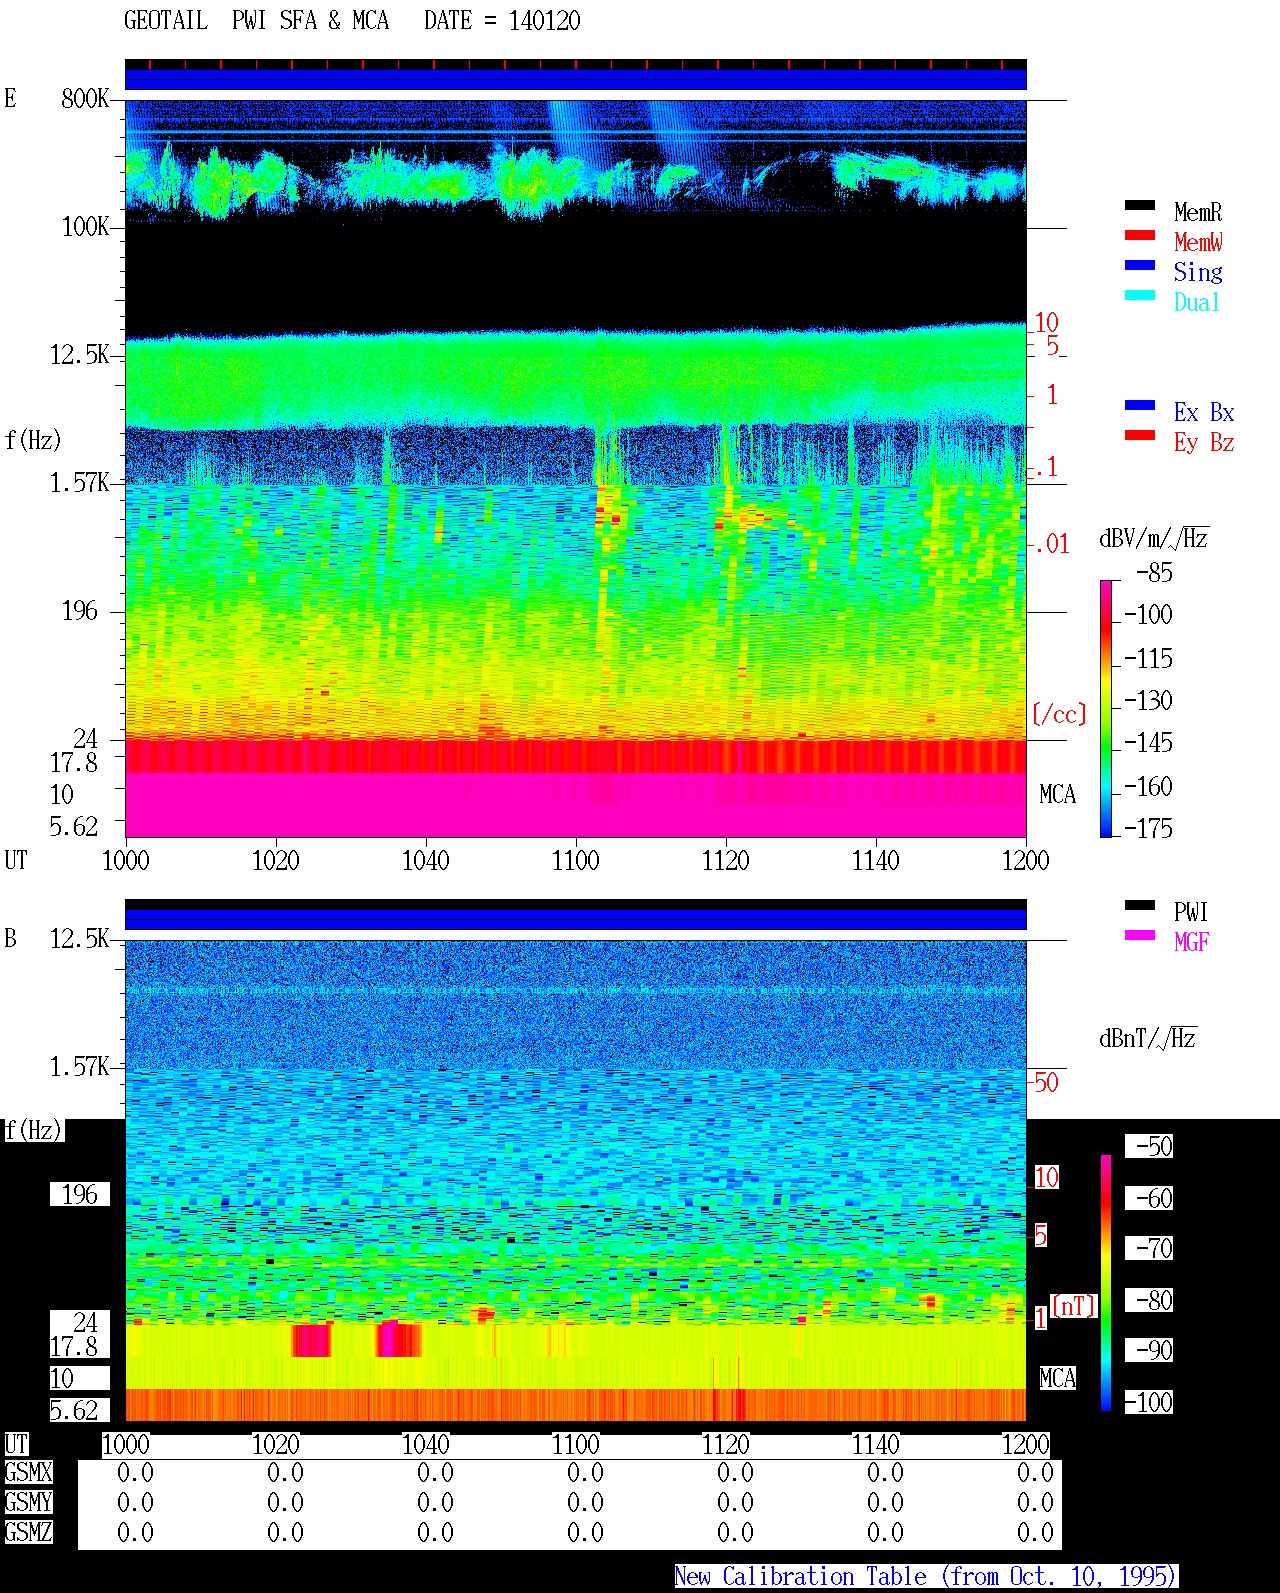Click the MCA label beside E spectrogram
The width and height of the screenshot is (1280, 1593).
coord(1058,795)
